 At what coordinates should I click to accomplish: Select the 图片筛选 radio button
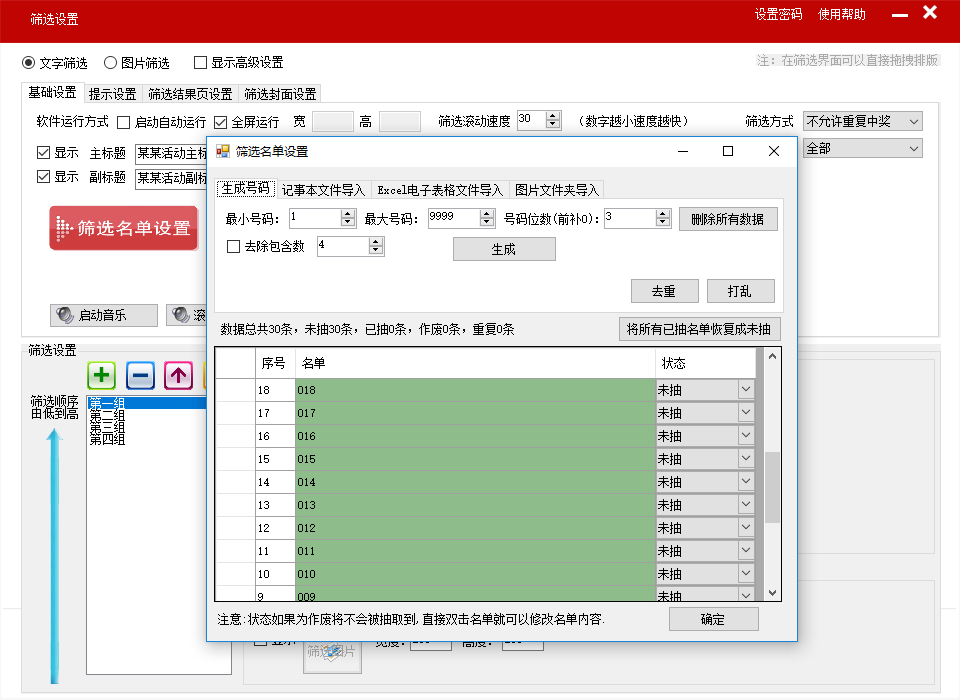pos(111,62)
